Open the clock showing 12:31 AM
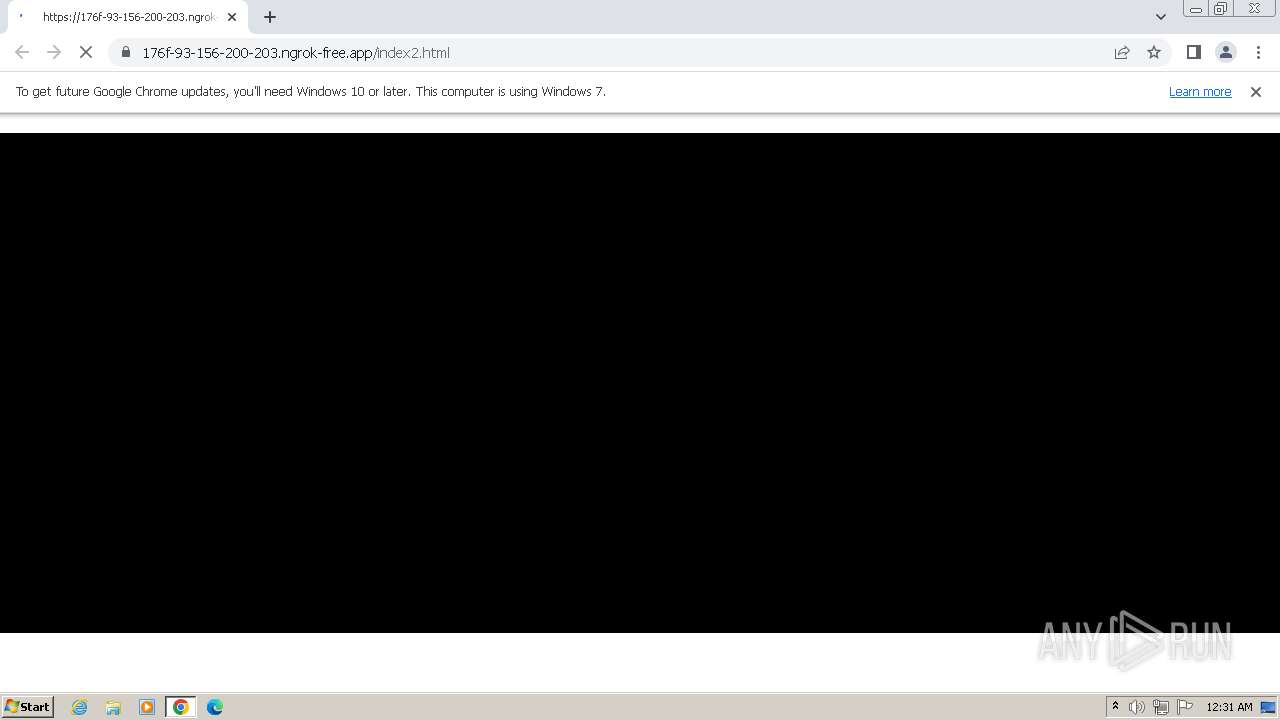 coord(1229,707)
